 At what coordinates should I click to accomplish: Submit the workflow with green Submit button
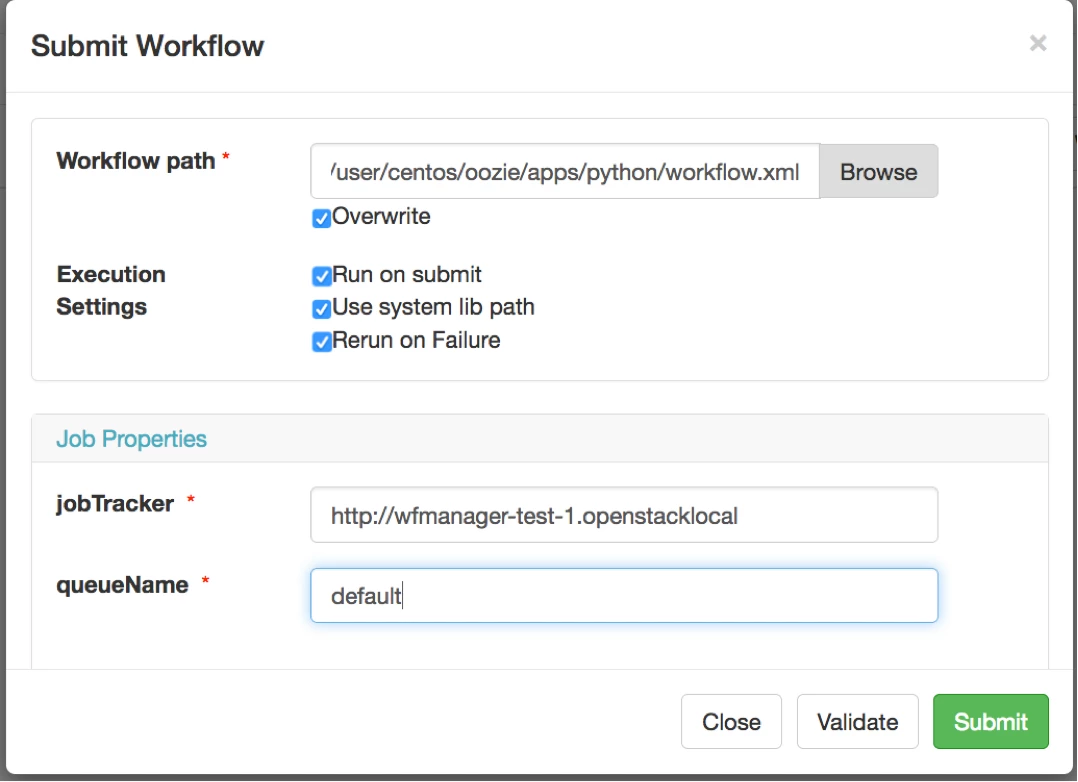[x=991, y=721]
